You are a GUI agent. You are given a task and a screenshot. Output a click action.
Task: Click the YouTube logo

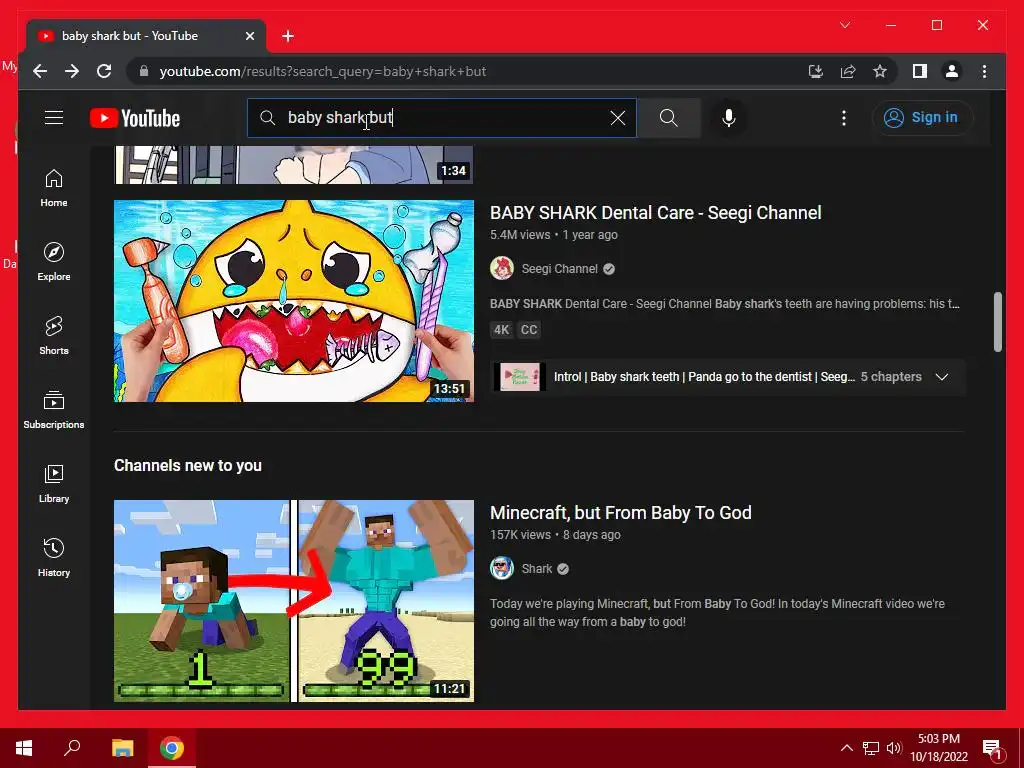coord(135,118)
